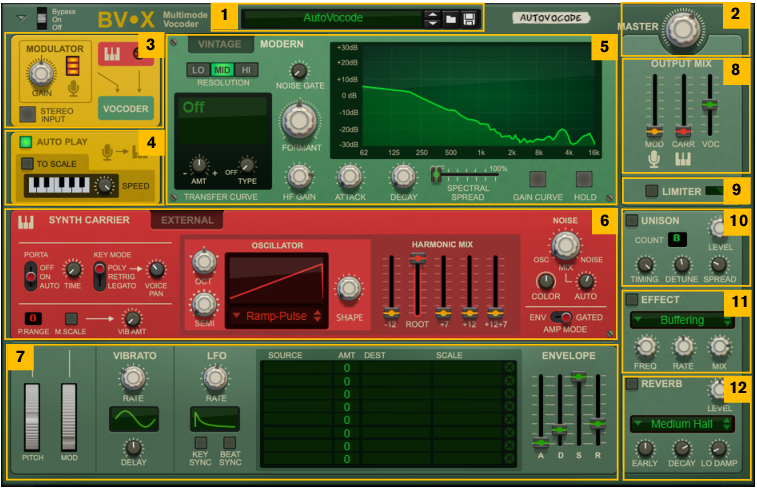Click the oscillator OCT knob

coord(204,262)
